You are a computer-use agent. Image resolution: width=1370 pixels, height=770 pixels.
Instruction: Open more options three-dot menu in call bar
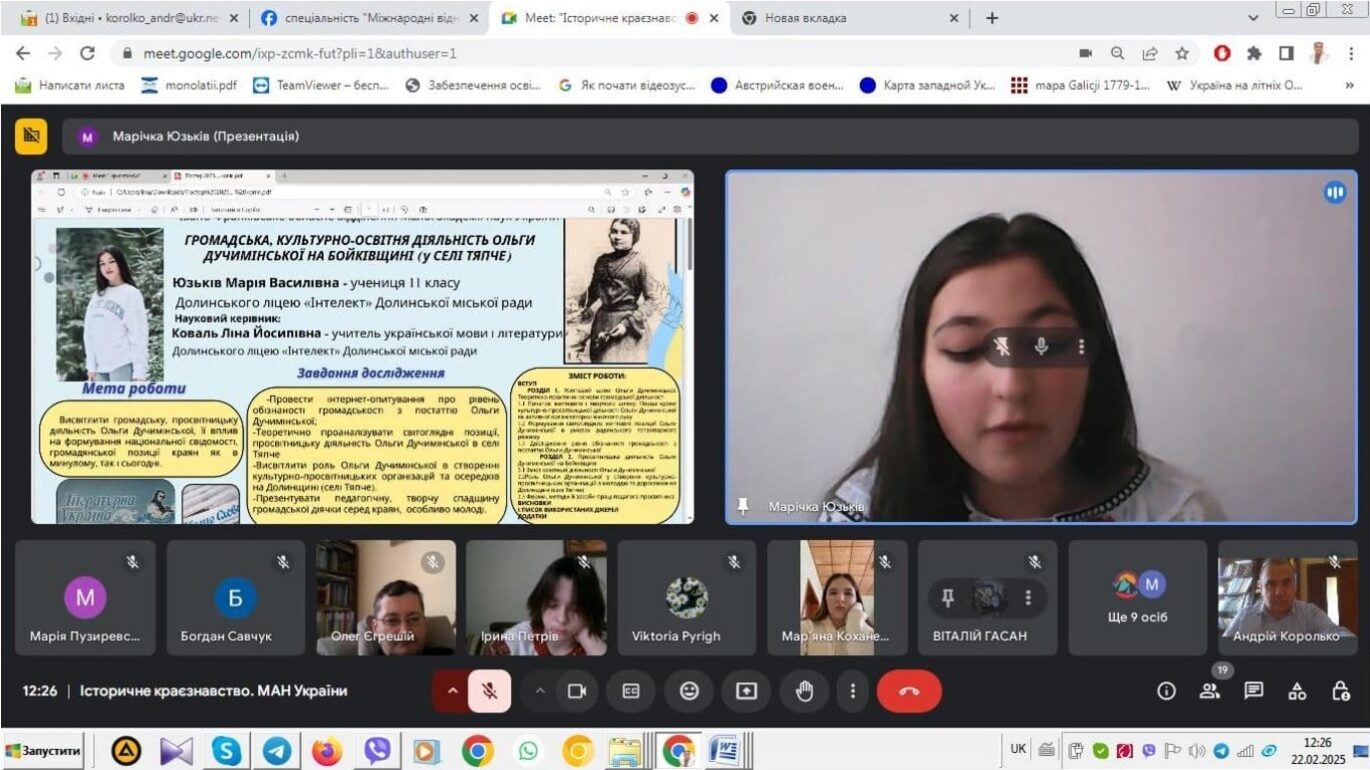tap(852, 691)
